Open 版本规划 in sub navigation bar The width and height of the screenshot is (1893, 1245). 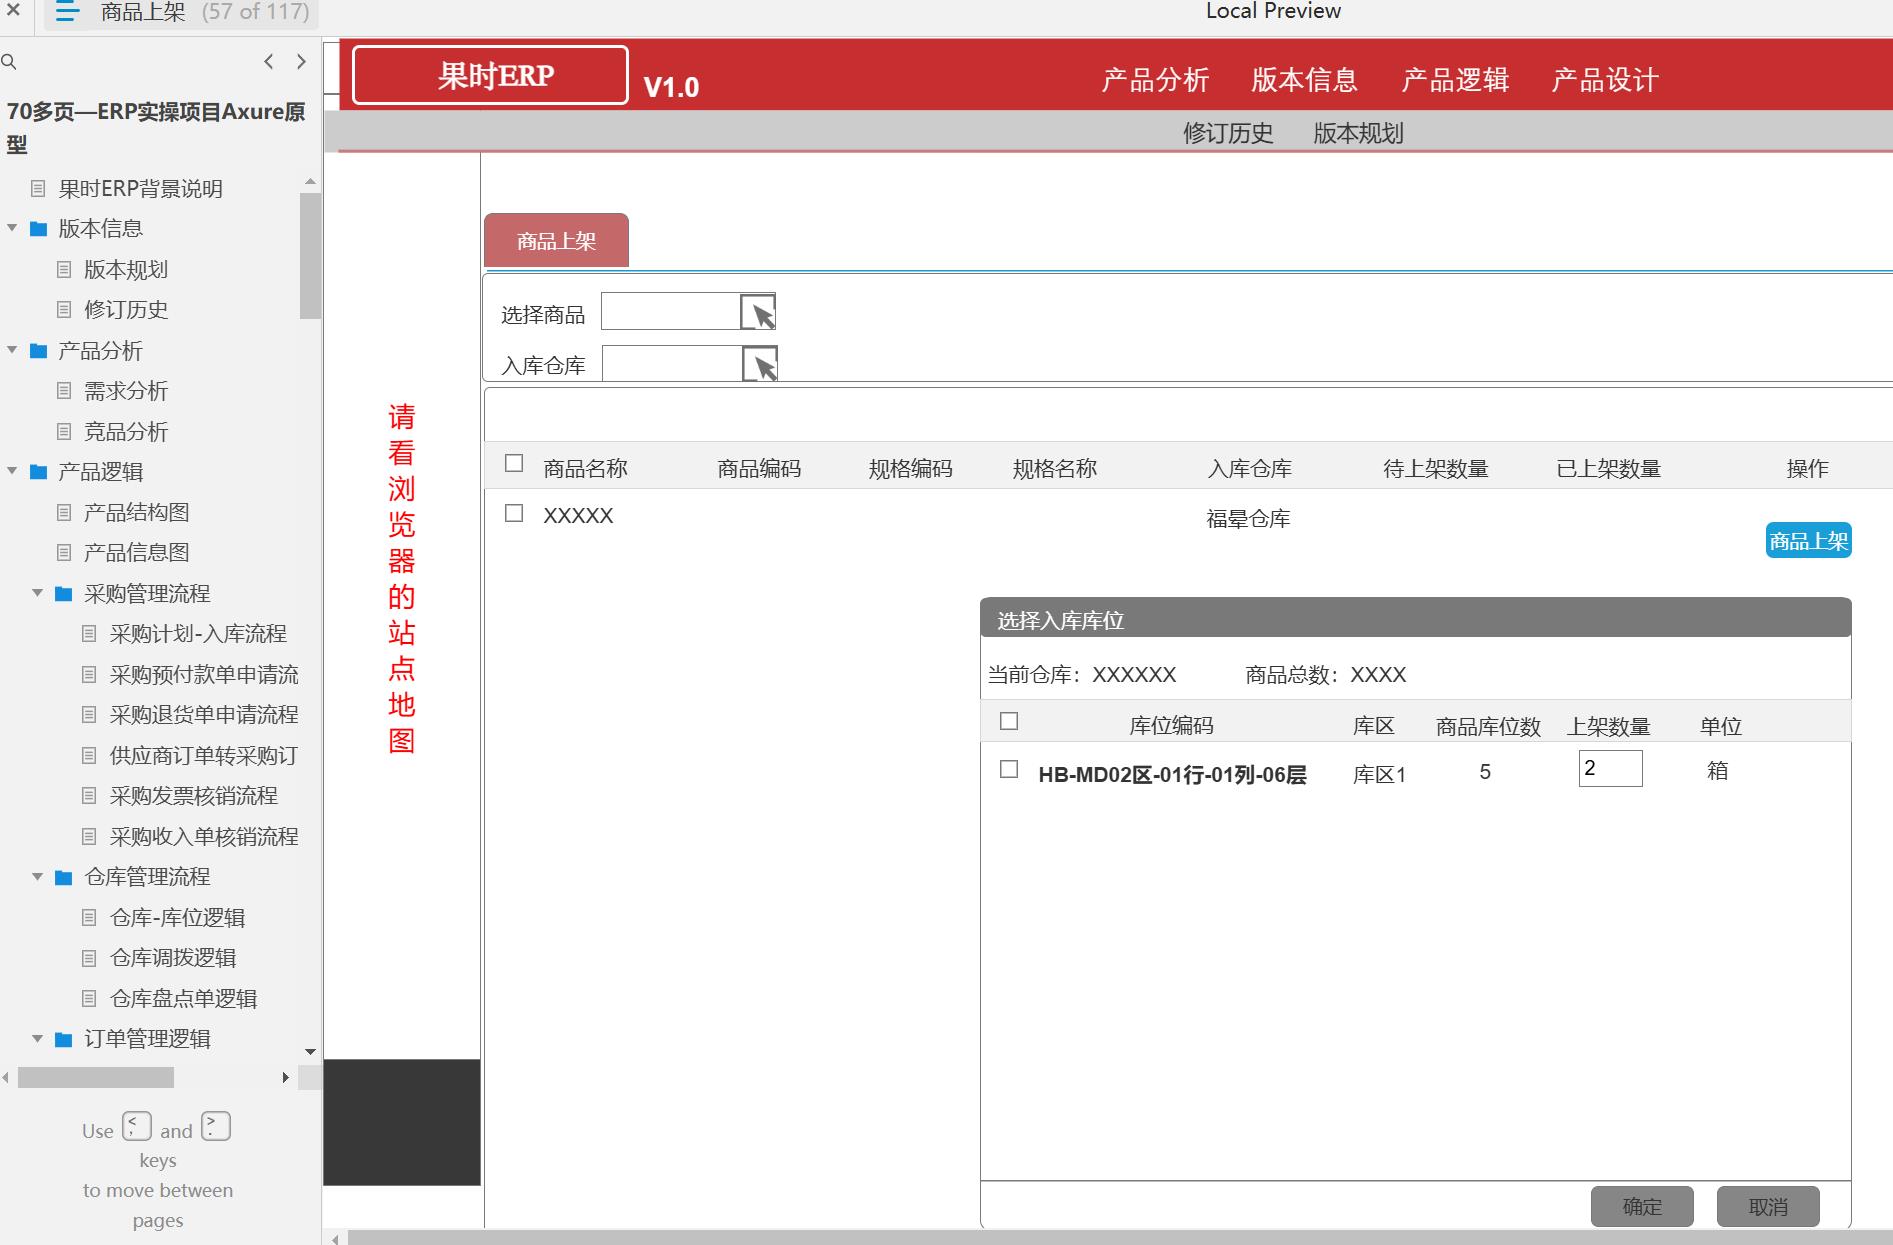tap(1358, 133)
